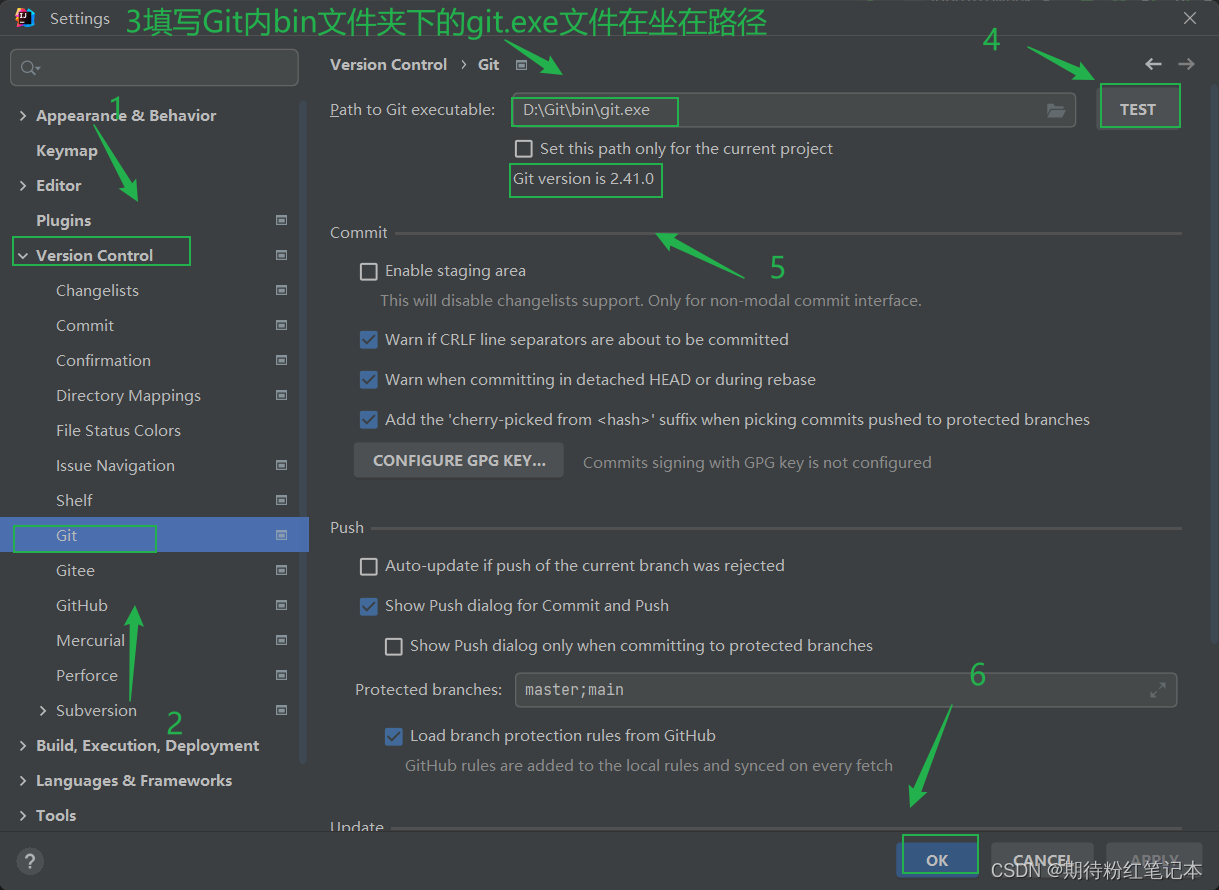Toggle cherry-picked suffix checkbox
The image size is (1219, 890).
click(x=368, y=420)
